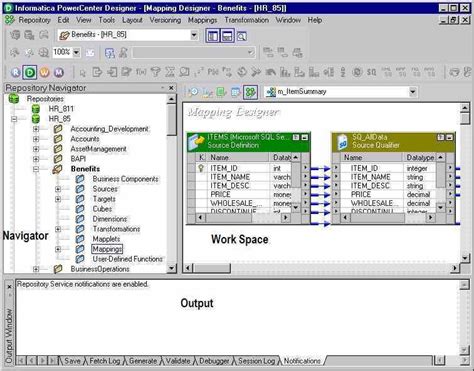Close the Repository Navigator panel
This screenshot has height=371, width=474.
pos(171,88)
